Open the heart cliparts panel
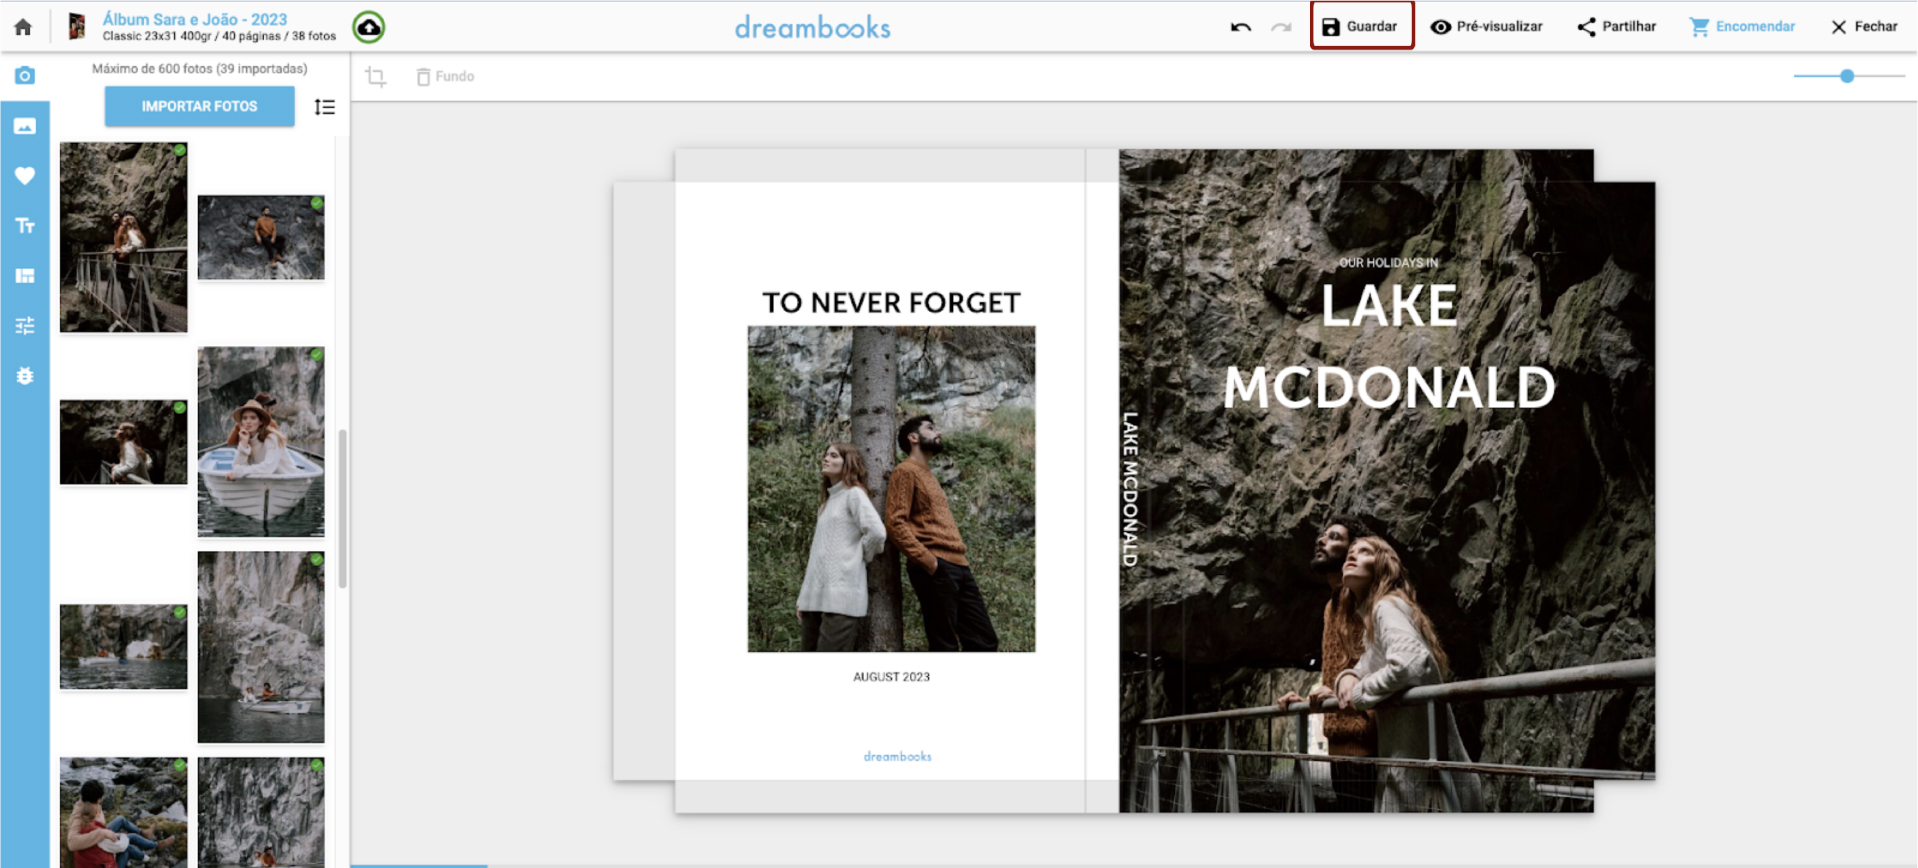This screenshot has height=868, width=1918. coord(25,176)
